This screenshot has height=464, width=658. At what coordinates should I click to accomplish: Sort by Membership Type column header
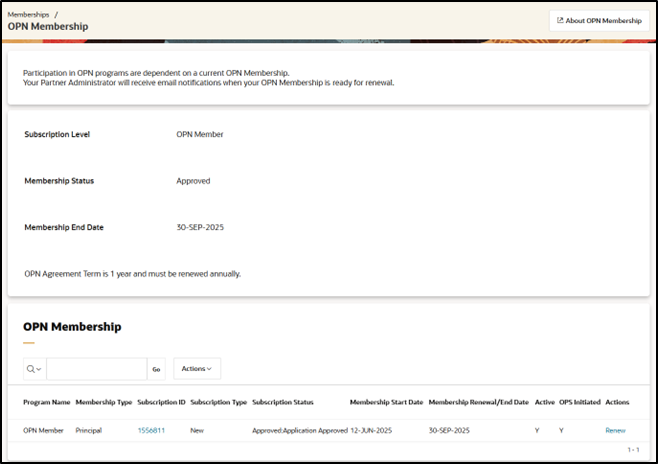(104, 402)
